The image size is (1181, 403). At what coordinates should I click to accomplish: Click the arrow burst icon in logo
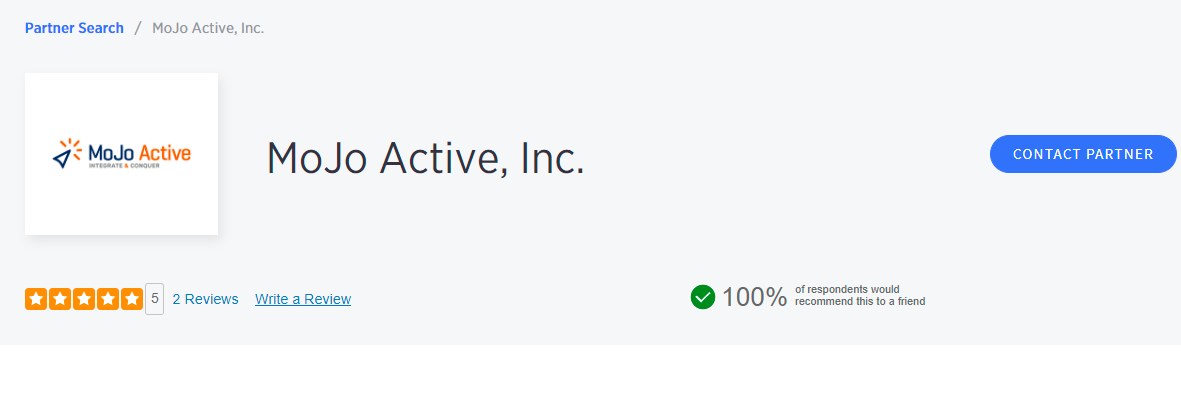pos(66,153)
